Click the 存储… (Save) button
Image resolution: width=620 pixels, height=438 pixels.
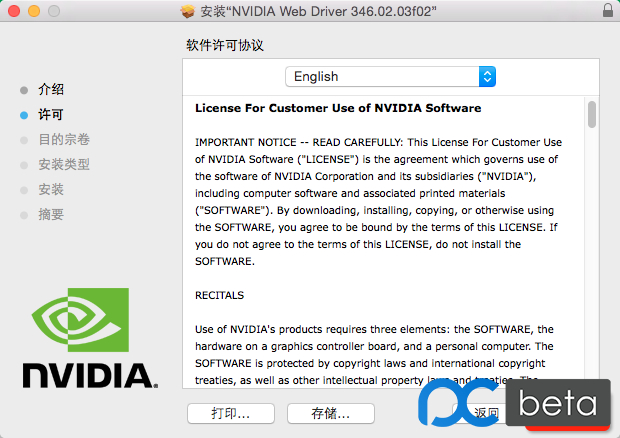pos(331,413)
